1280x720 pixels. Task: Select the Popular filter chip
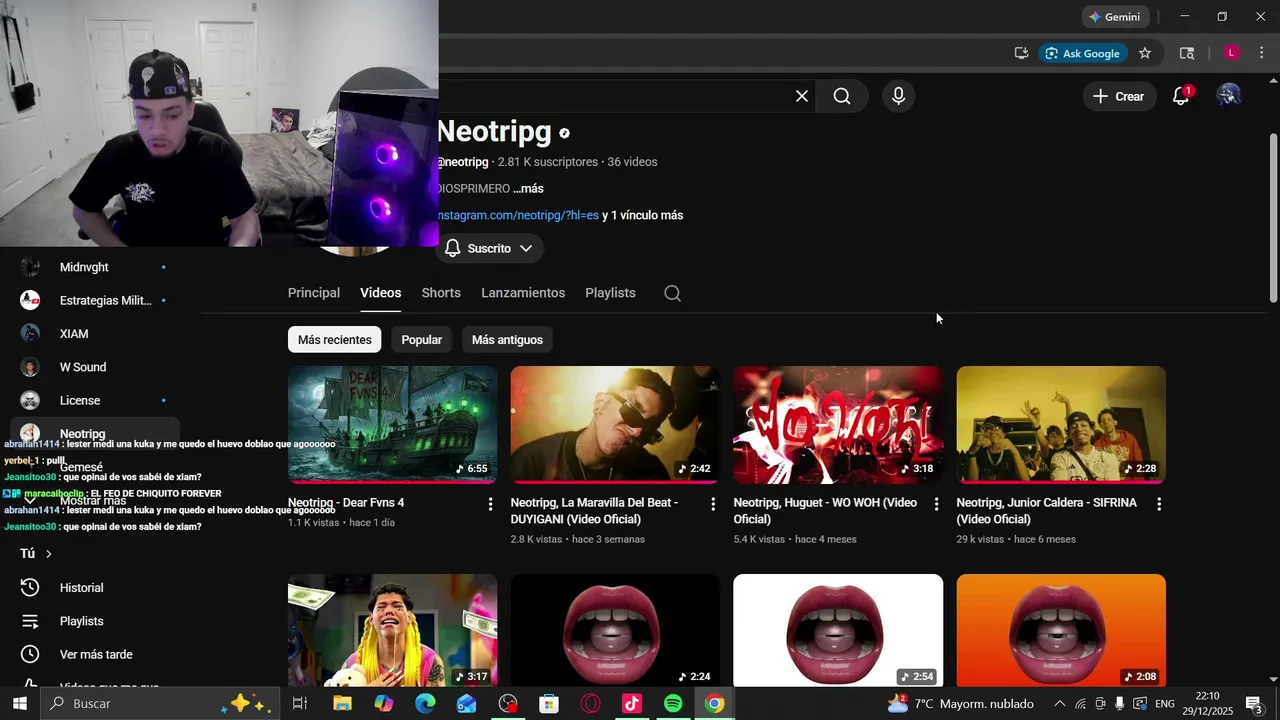pos(422,340)
